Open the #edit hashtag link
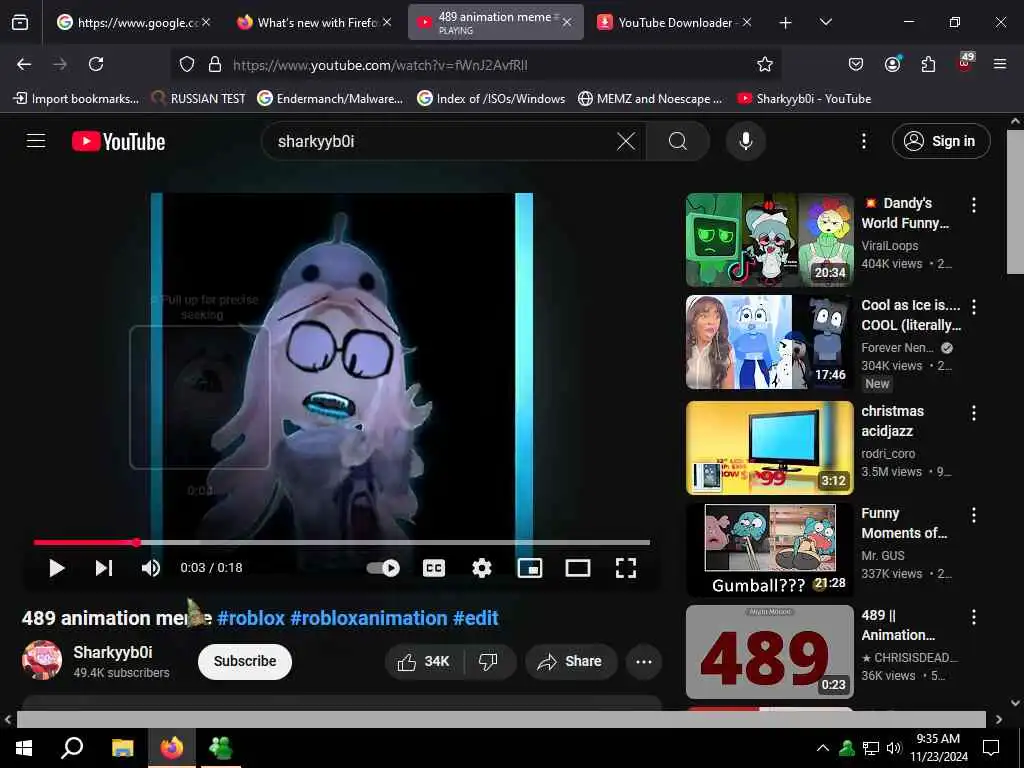 click(476, 618)
